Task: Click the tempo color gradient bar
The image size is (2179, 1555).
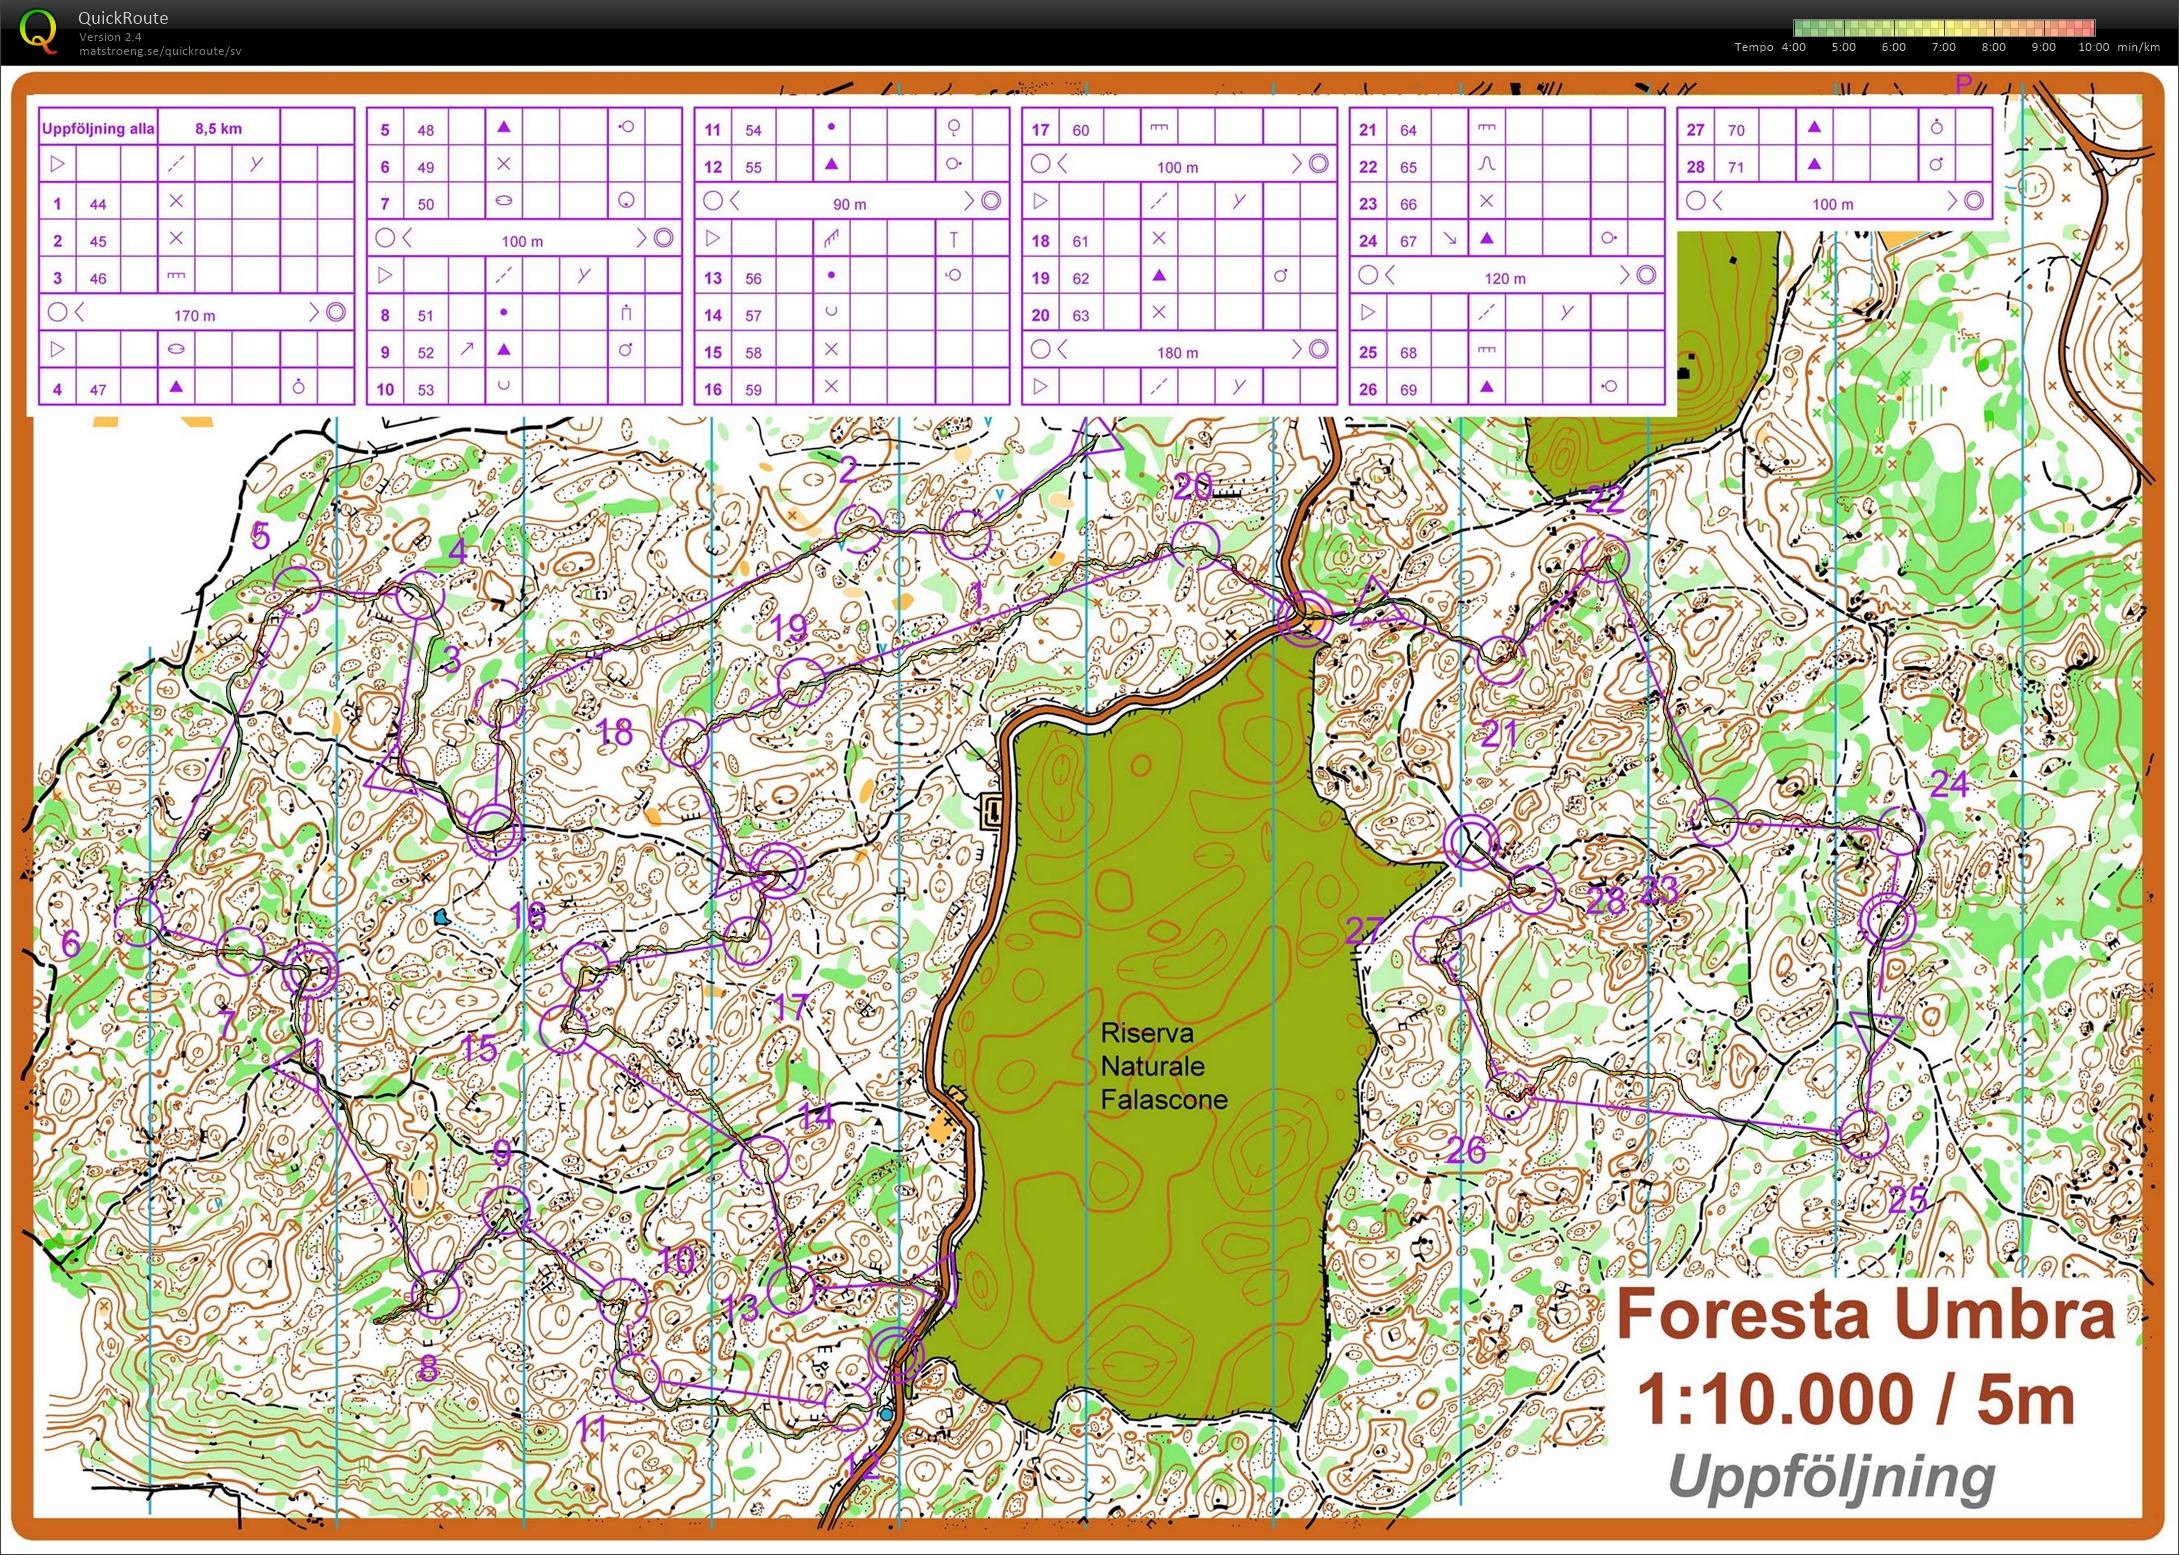Action: coord(1943,28)
